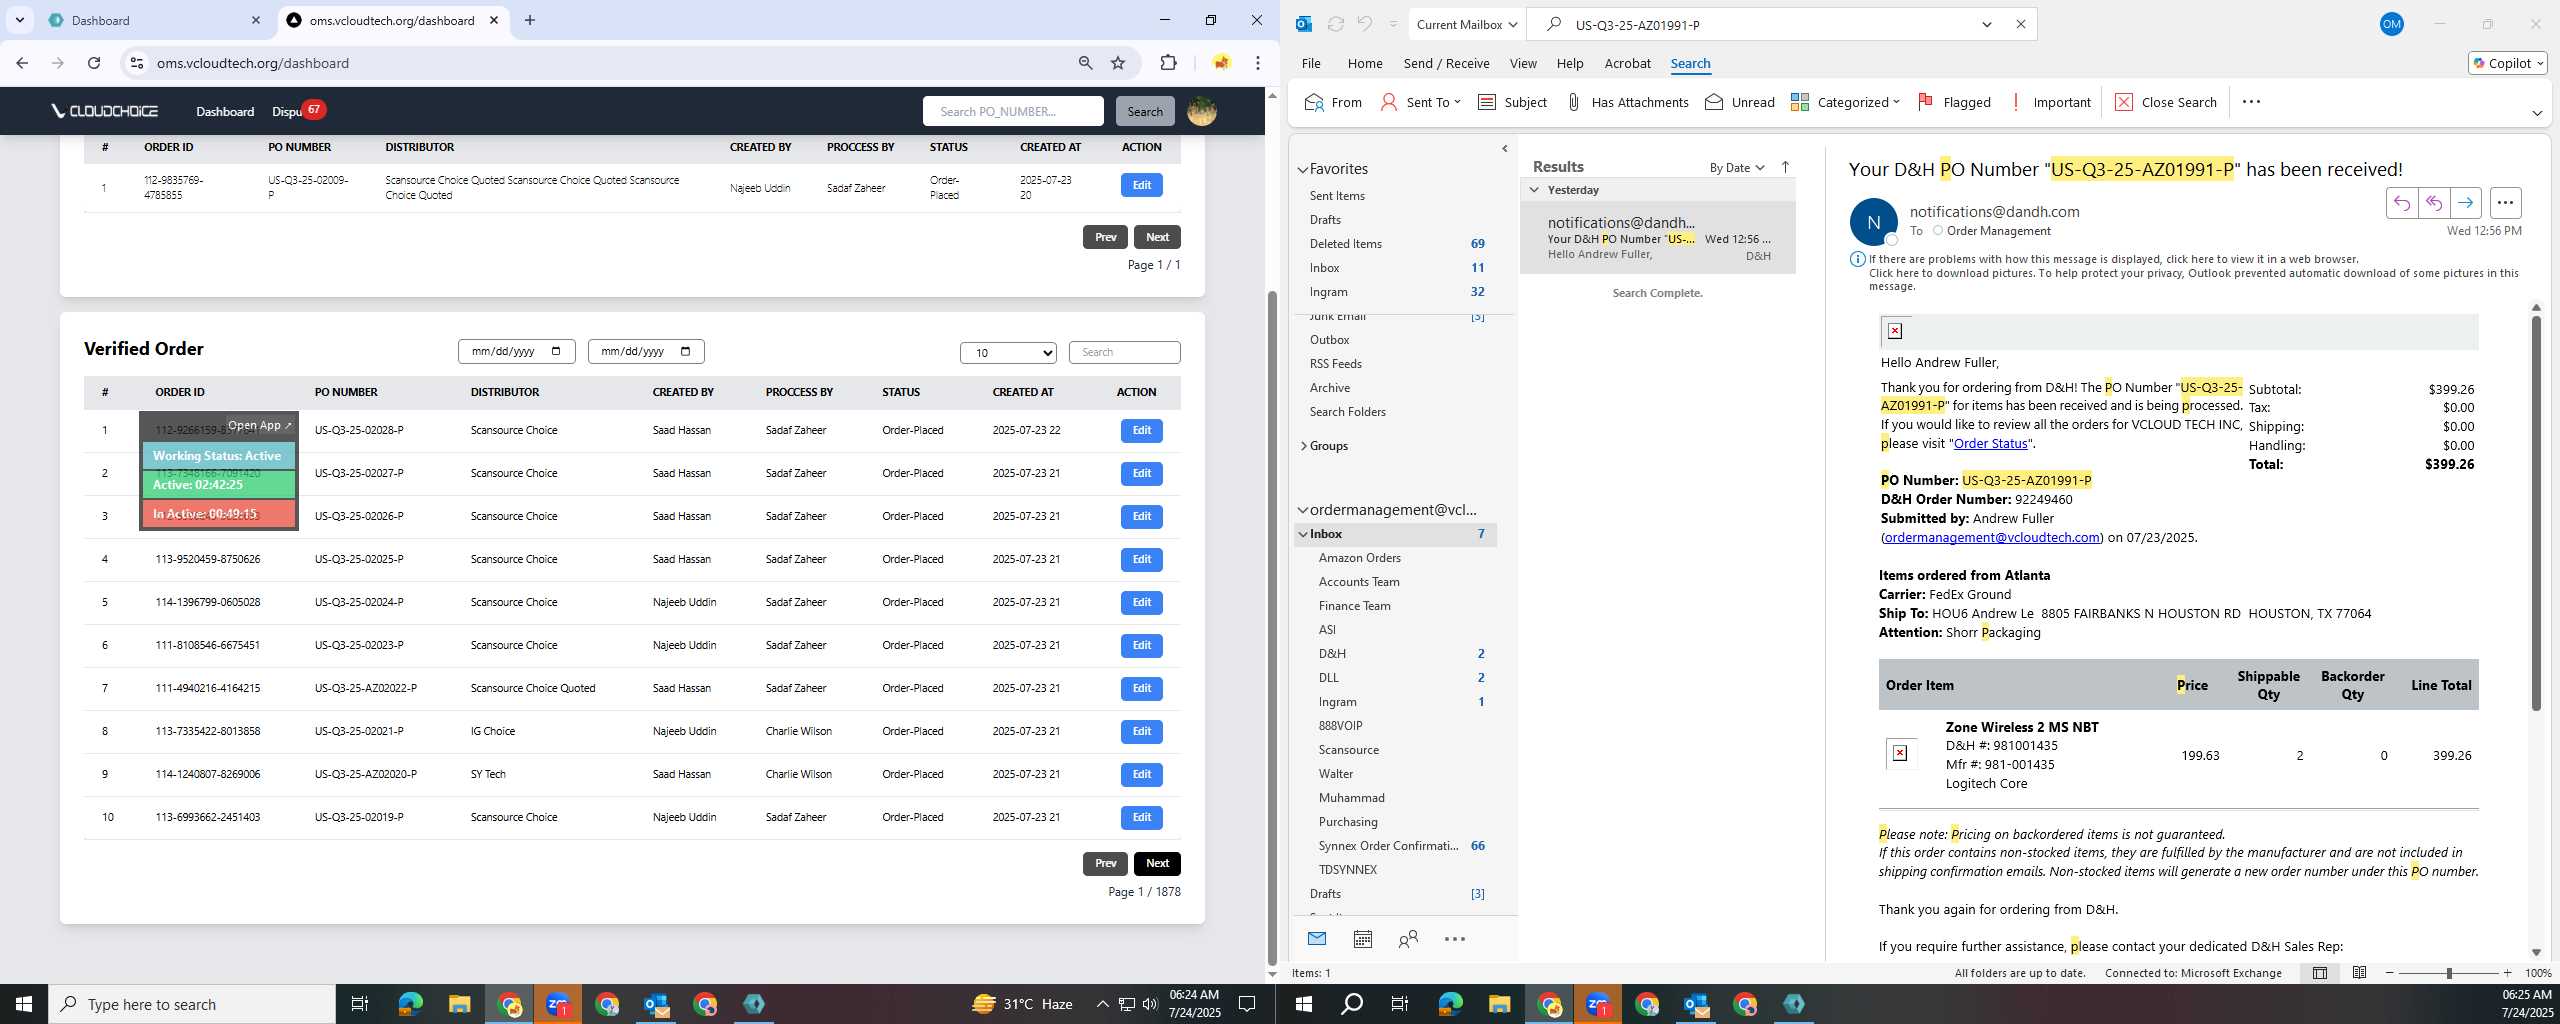Click the Chrome reload page icon
Image resolution: width=2560 pixels, height=1024 pixels.
pyautogui.click(x=94, y=63)
